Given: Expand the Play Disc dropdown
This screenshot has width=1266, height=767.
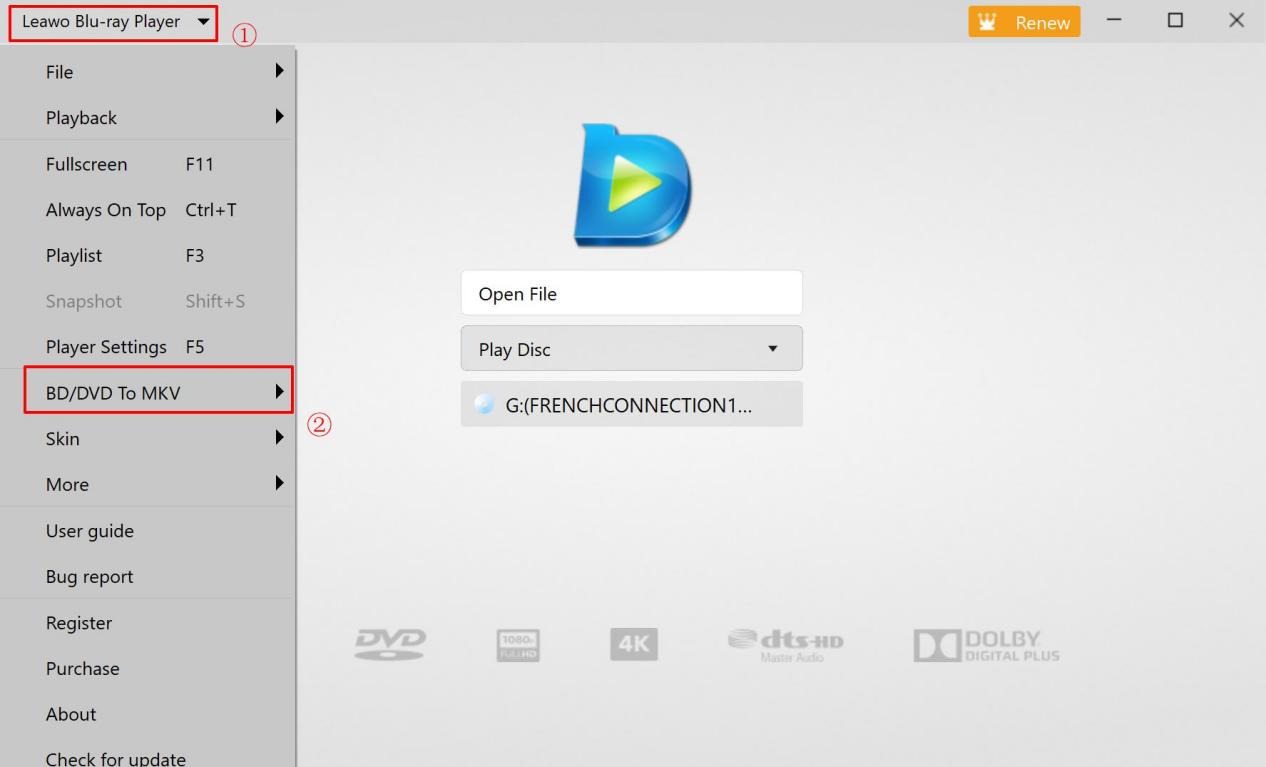Looking at the screenshot, I should [x=631, y=349].
